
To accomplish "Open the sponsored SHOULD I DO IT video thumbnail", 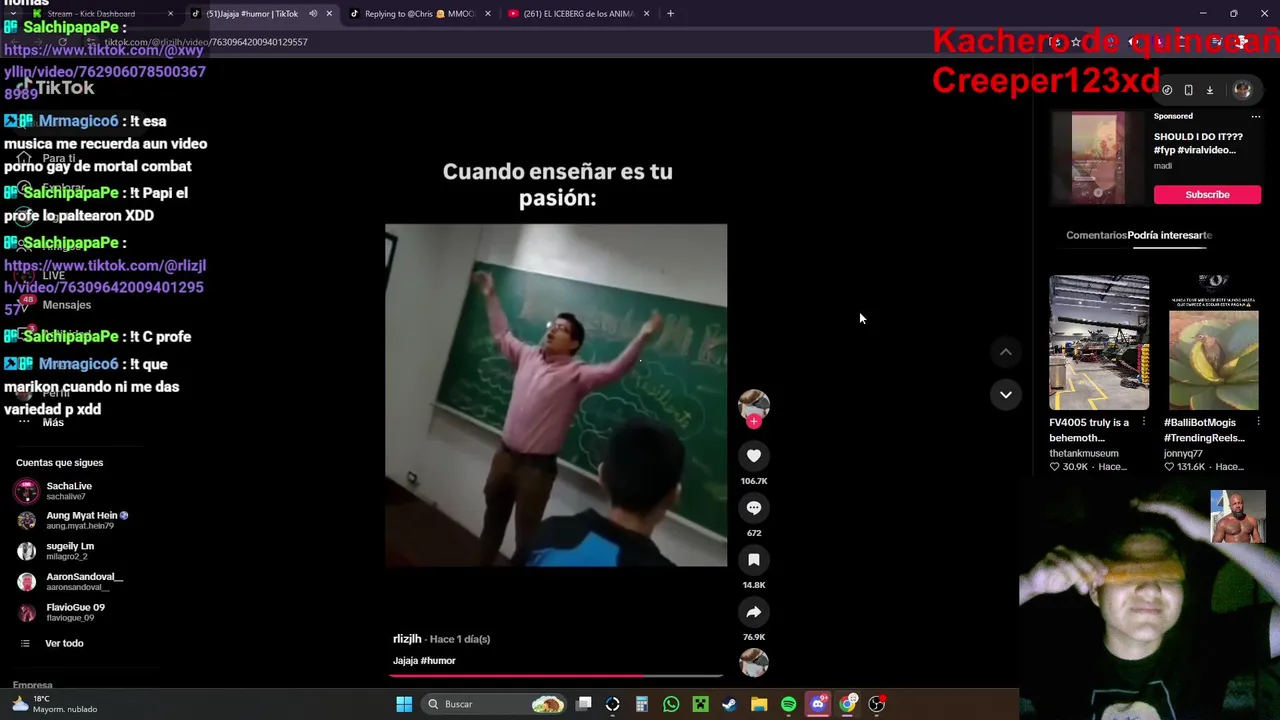I will tap(1098, 158).
